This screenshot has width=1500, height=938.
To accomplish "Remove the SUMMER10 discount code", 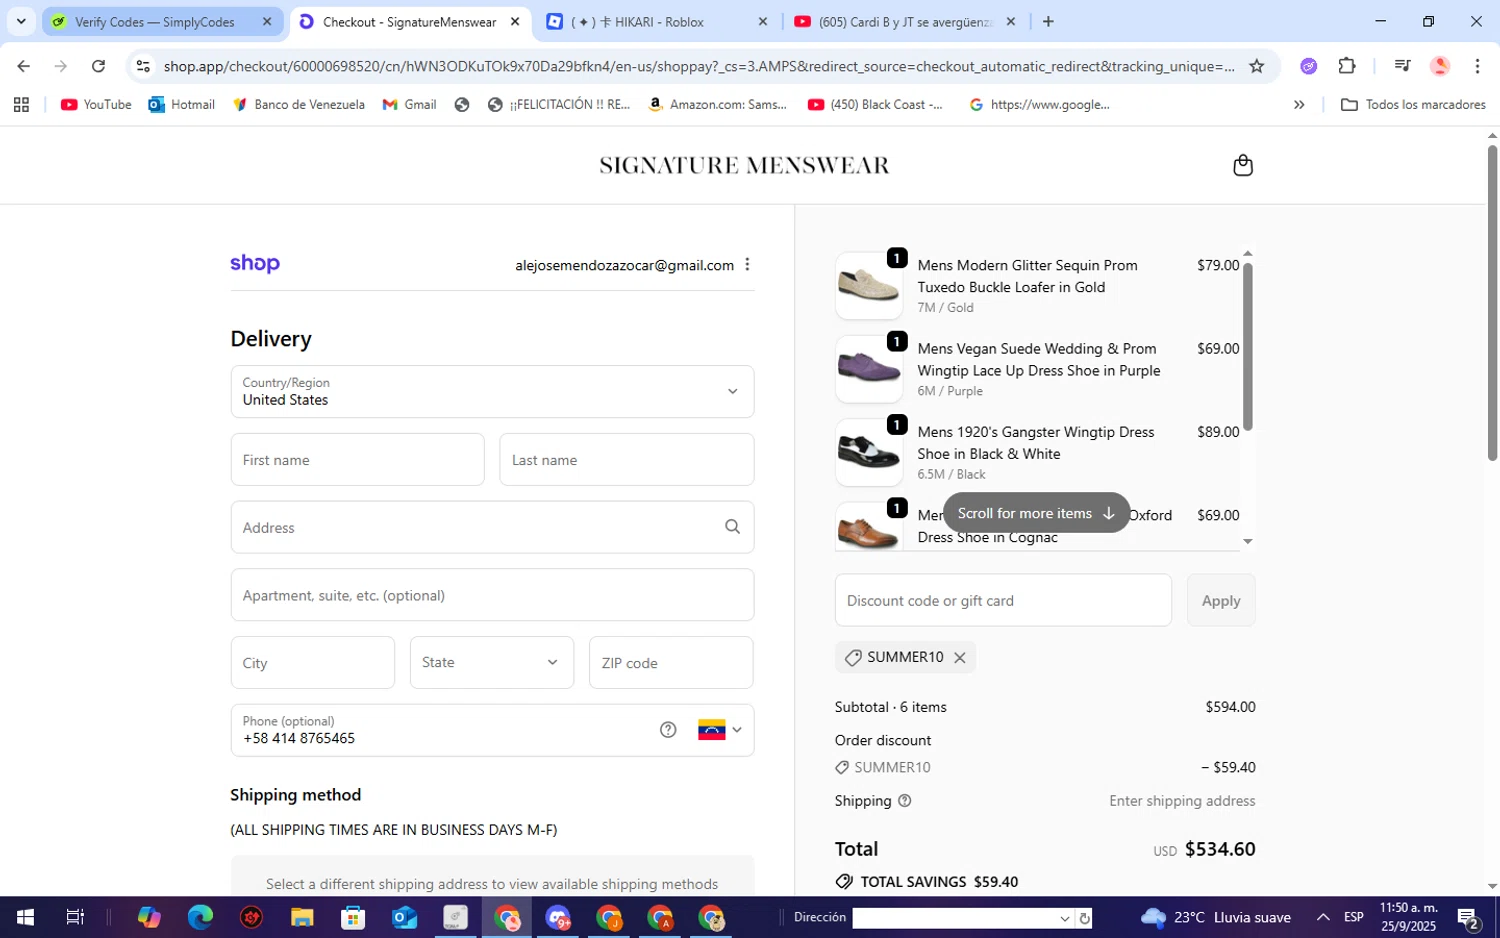I will click(x=959, y=657).
